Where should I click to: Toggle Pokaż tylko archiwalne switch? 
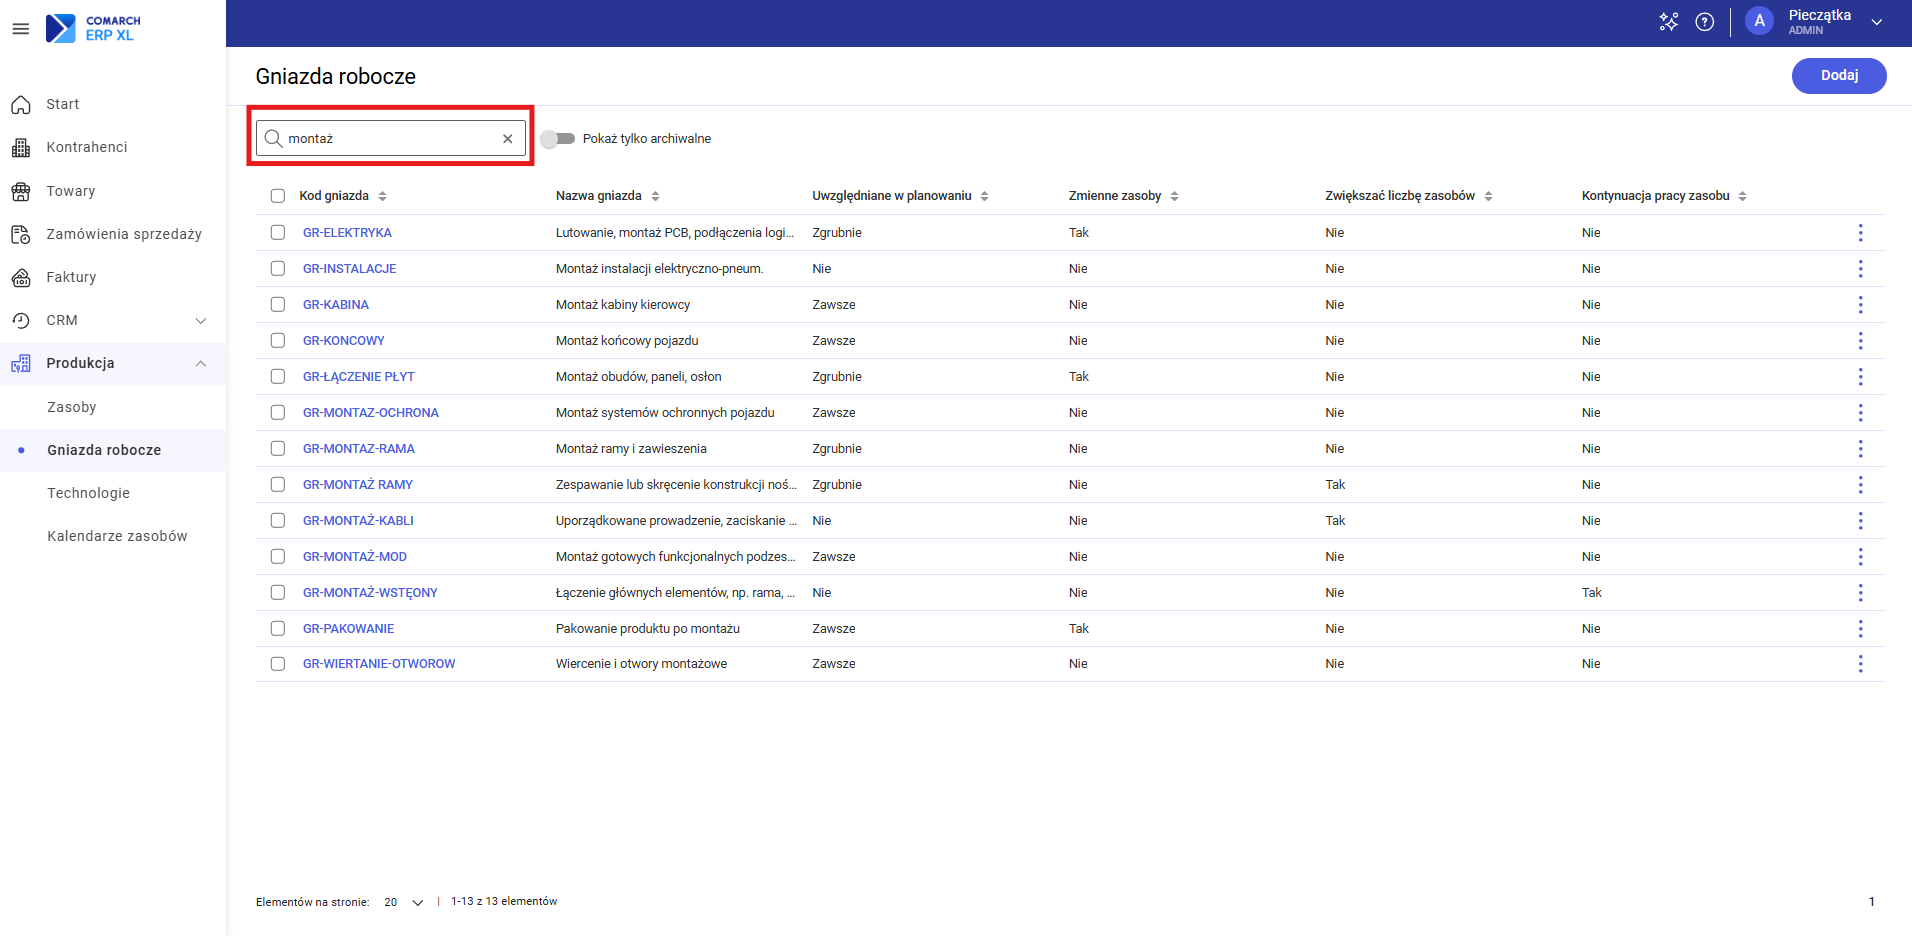[x=558, y=139]
